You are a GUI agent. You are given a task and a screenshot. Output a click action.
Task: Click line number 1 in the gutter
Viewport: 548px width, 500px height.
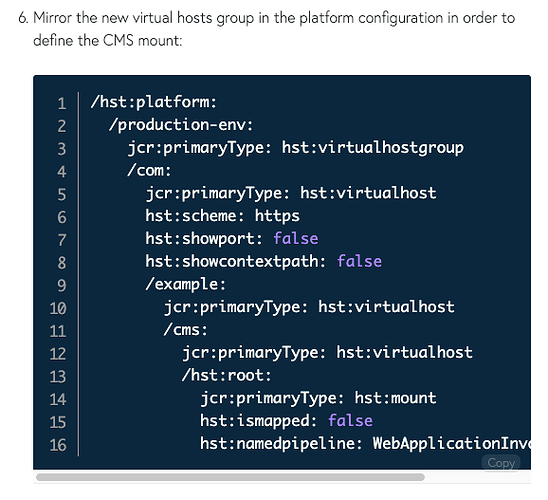click(x=62, y=104)
